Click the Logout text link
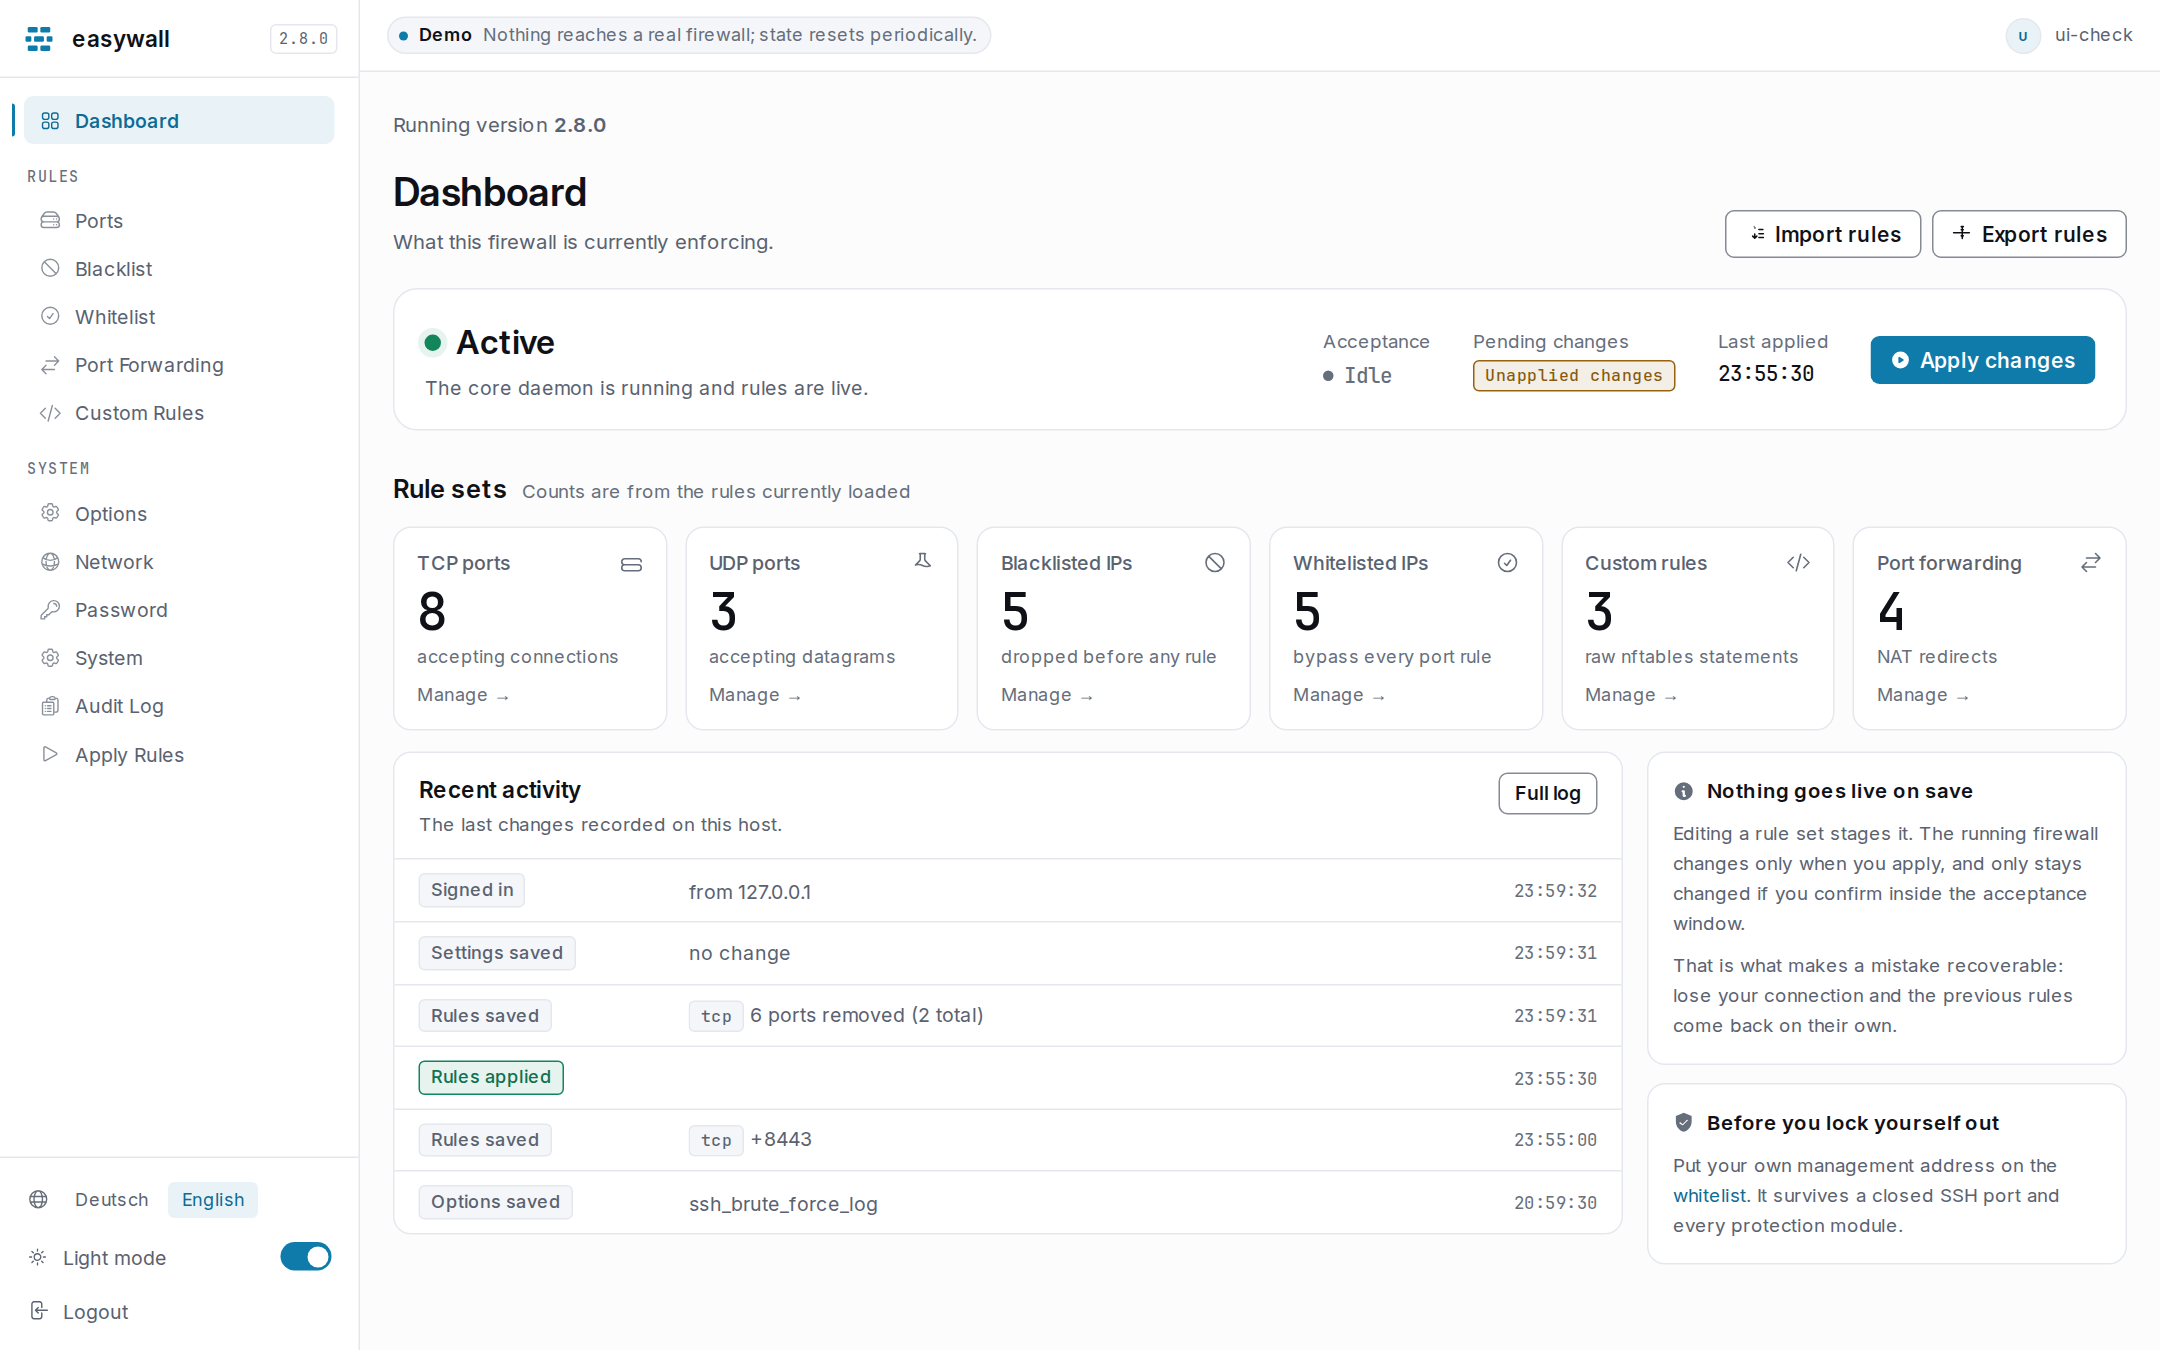This screenshot has height=1350, width=2160. (x=95, y=1311)
